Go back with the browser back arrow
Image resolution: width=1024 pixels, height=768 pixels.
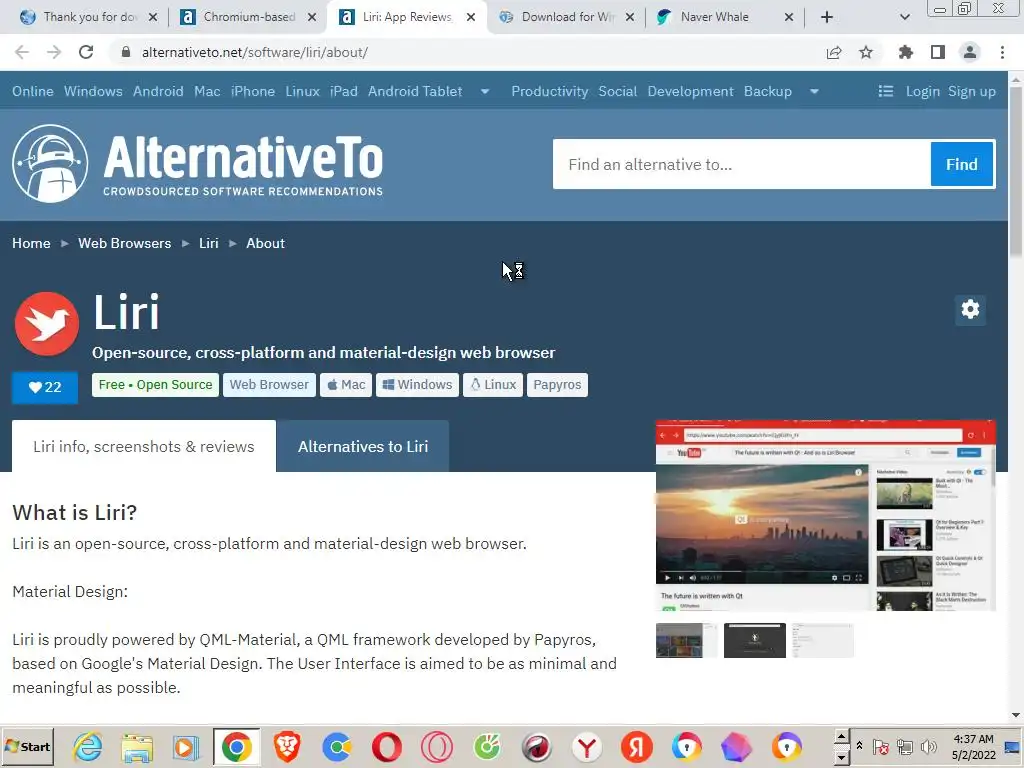pyautogui.click(x=22, y=52)
